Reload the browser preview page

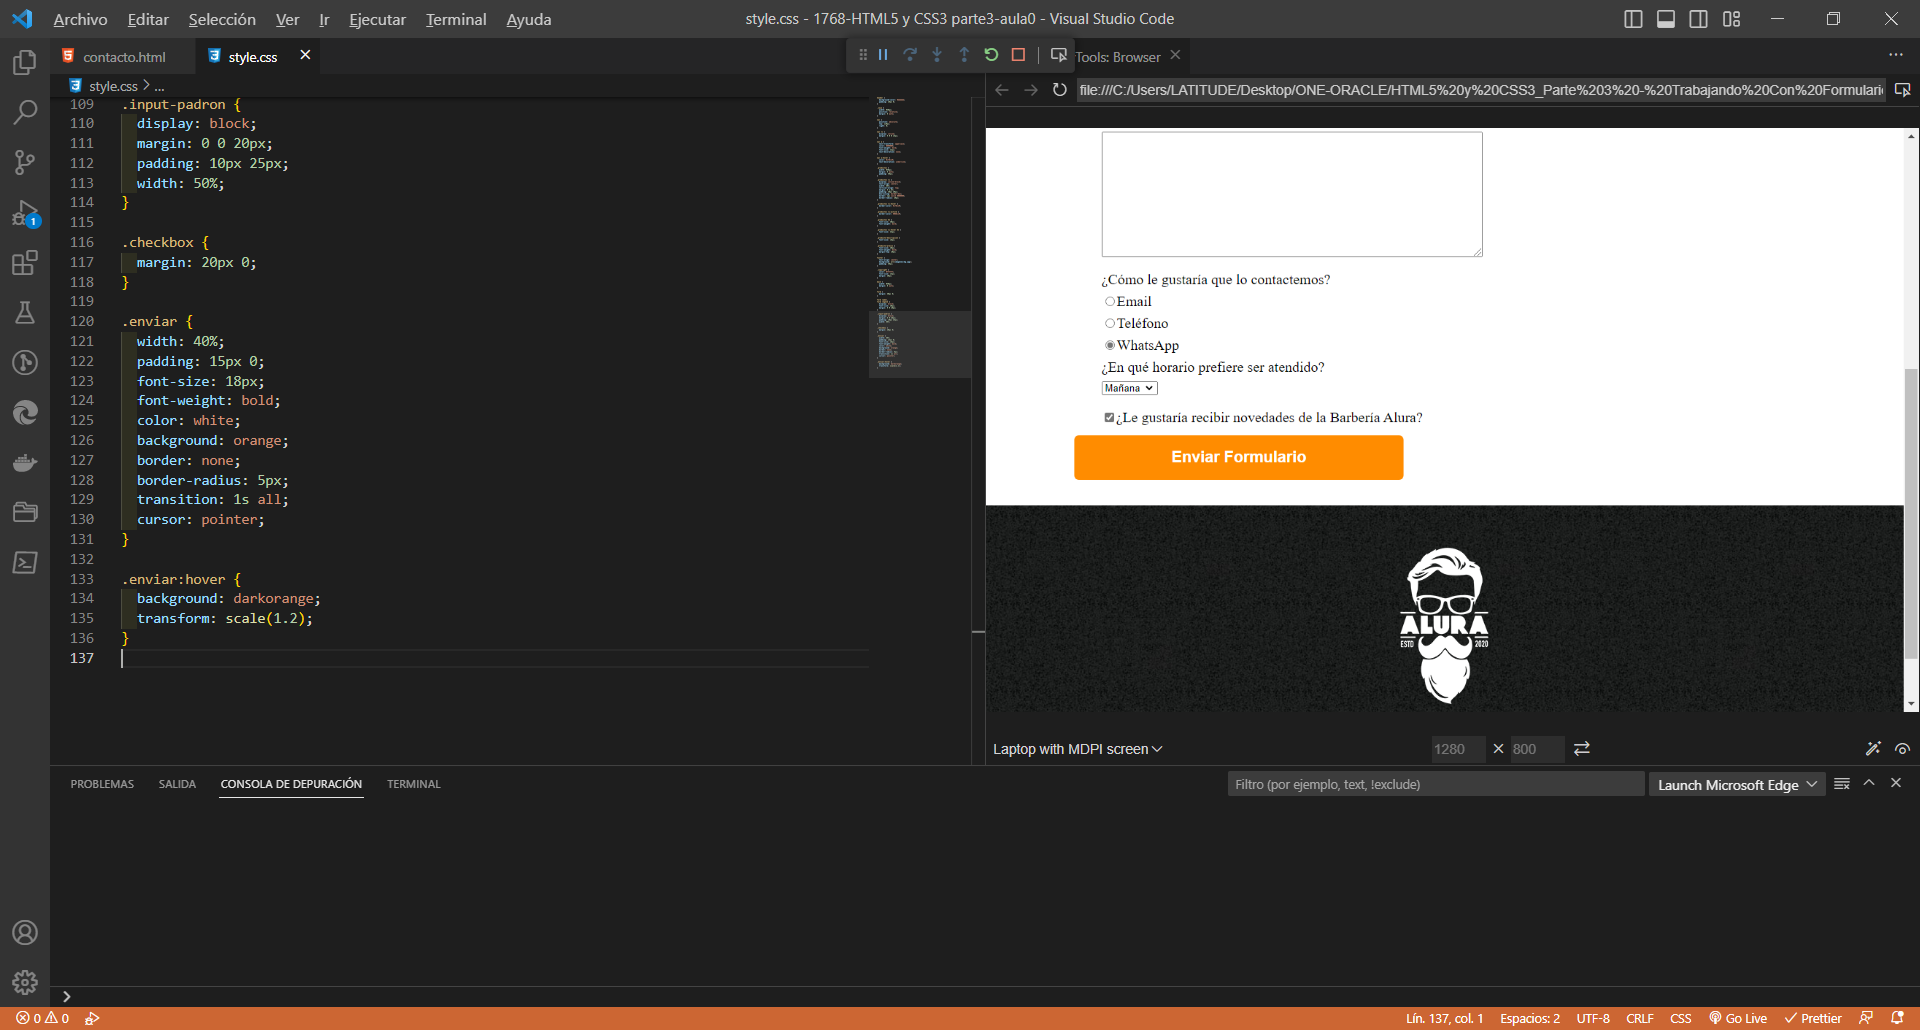click(x=1060, y=90)
